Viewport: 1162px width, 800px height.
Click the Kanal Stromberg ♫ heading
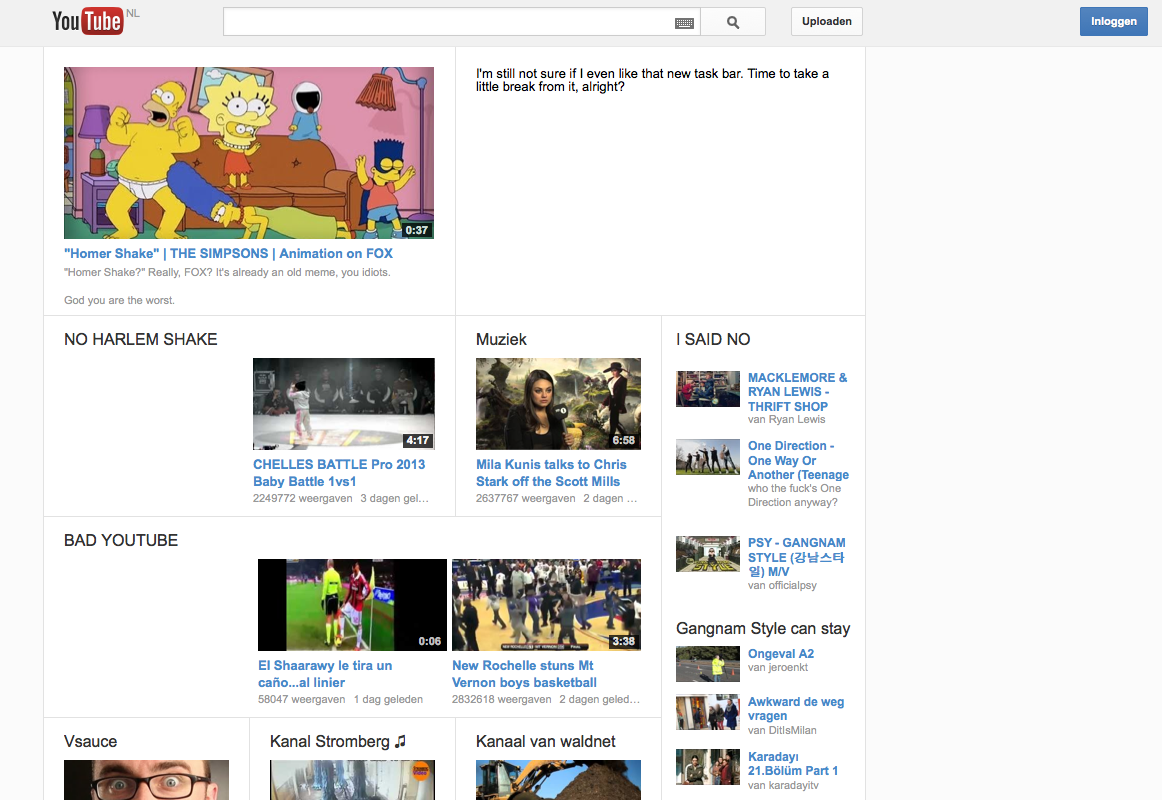[338, 741]
